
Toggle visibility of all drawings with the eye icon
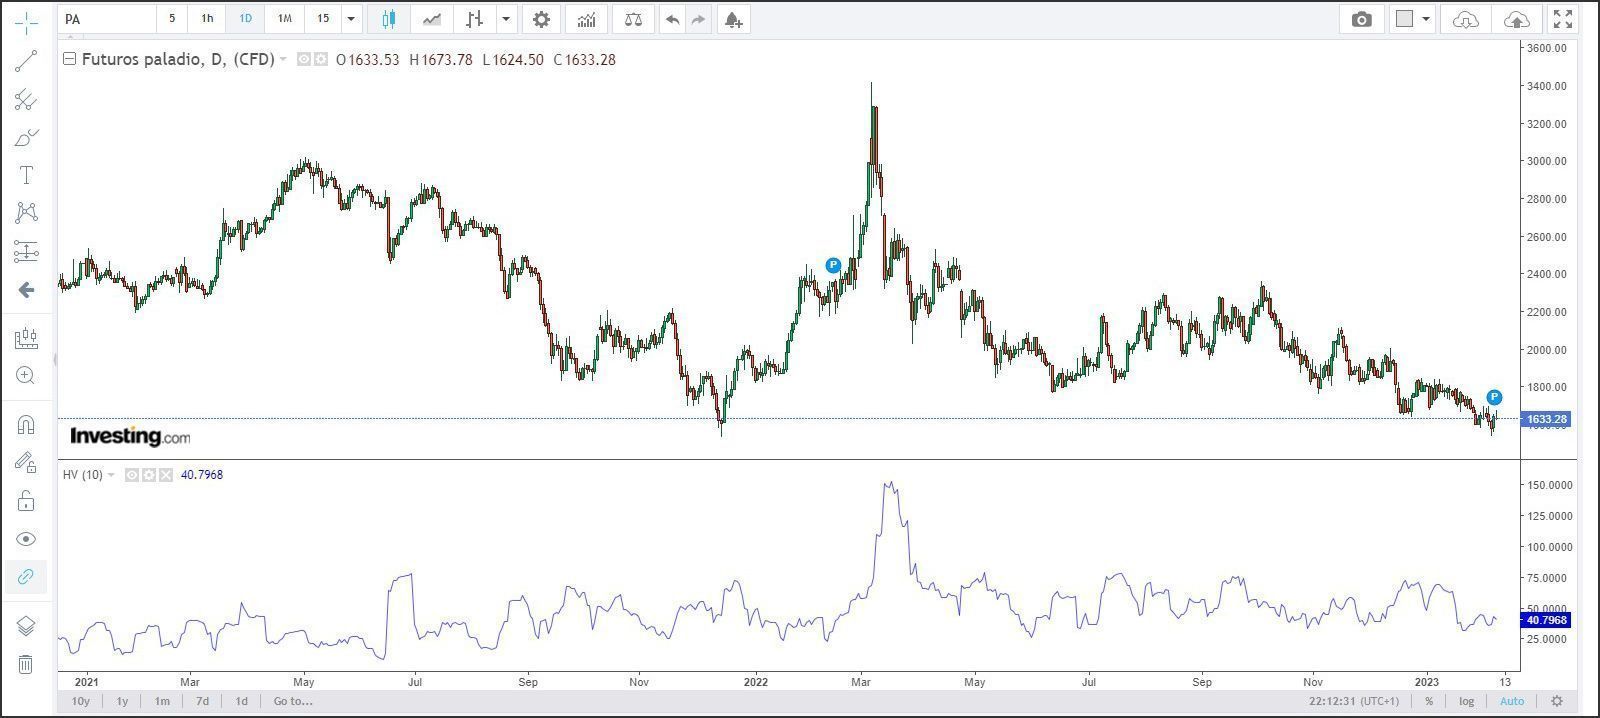[26, 539]
